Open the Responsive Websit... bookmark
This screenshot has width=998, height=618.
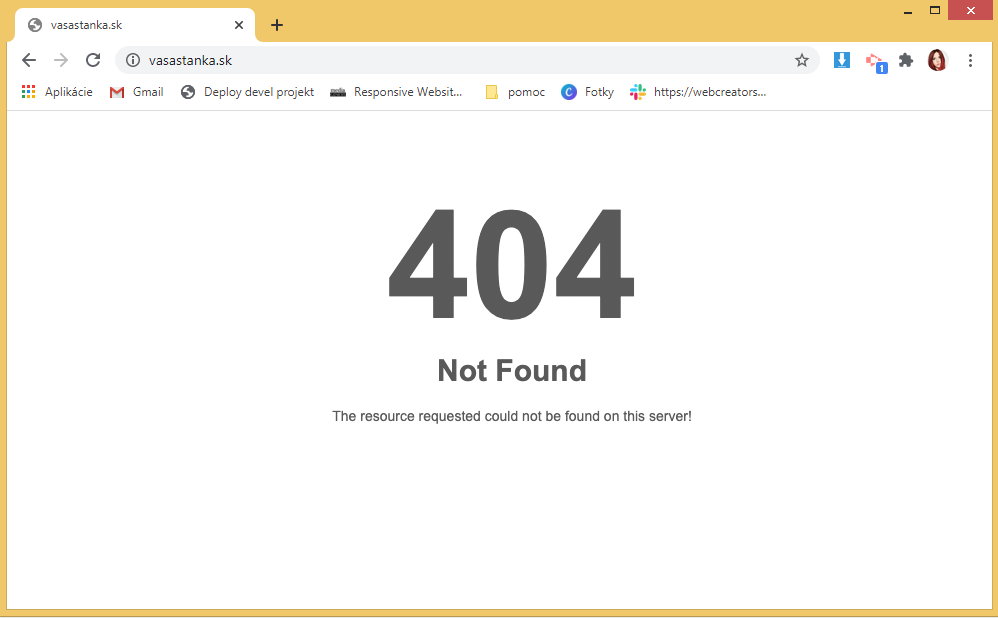pyautogui.click(x=396, y=92)
